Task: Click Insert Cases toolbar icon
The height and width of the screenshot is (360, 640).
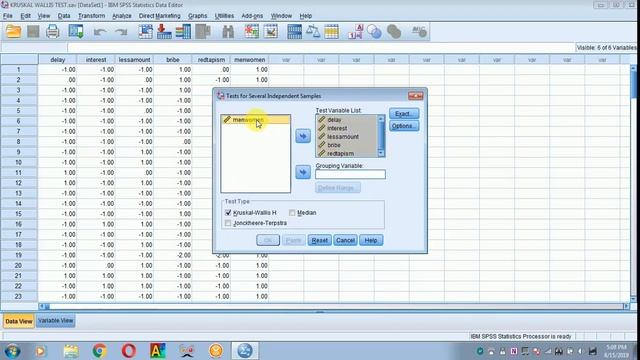Action: coord(251,31)
